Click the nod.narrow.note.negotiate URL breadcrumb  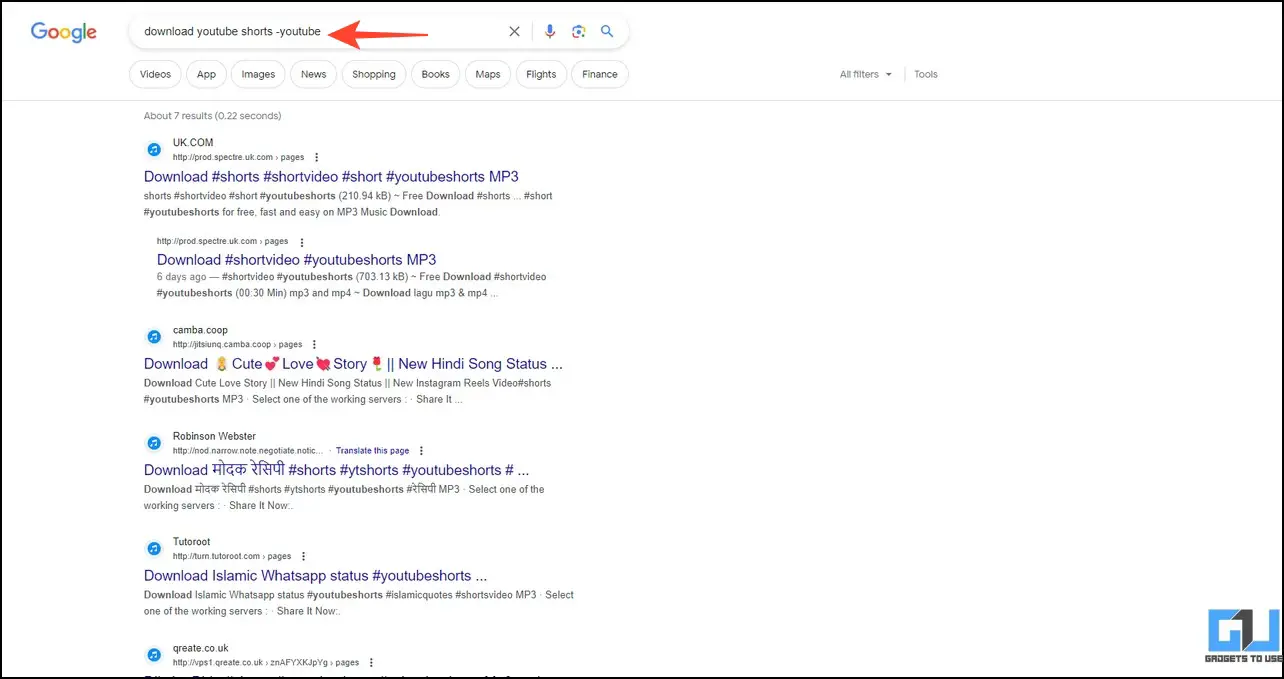(x=248, y=451)
